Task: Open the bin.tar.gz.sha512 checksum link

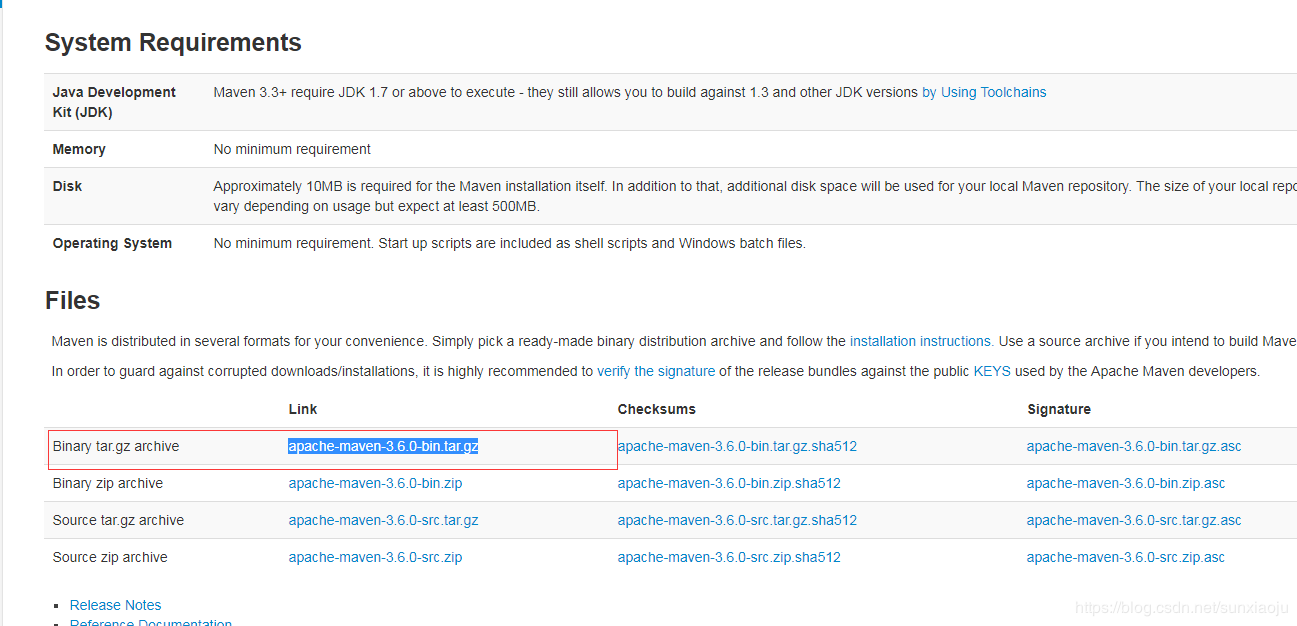Action: [737, 446]
